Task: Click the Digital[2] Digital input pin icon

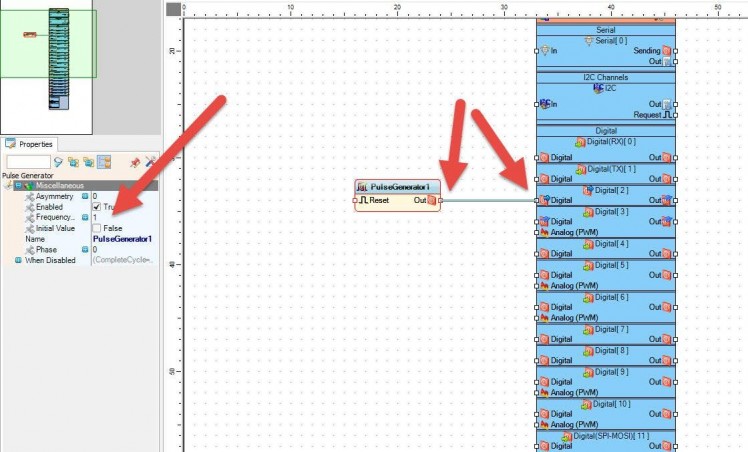Action: [x=544, y=200]
